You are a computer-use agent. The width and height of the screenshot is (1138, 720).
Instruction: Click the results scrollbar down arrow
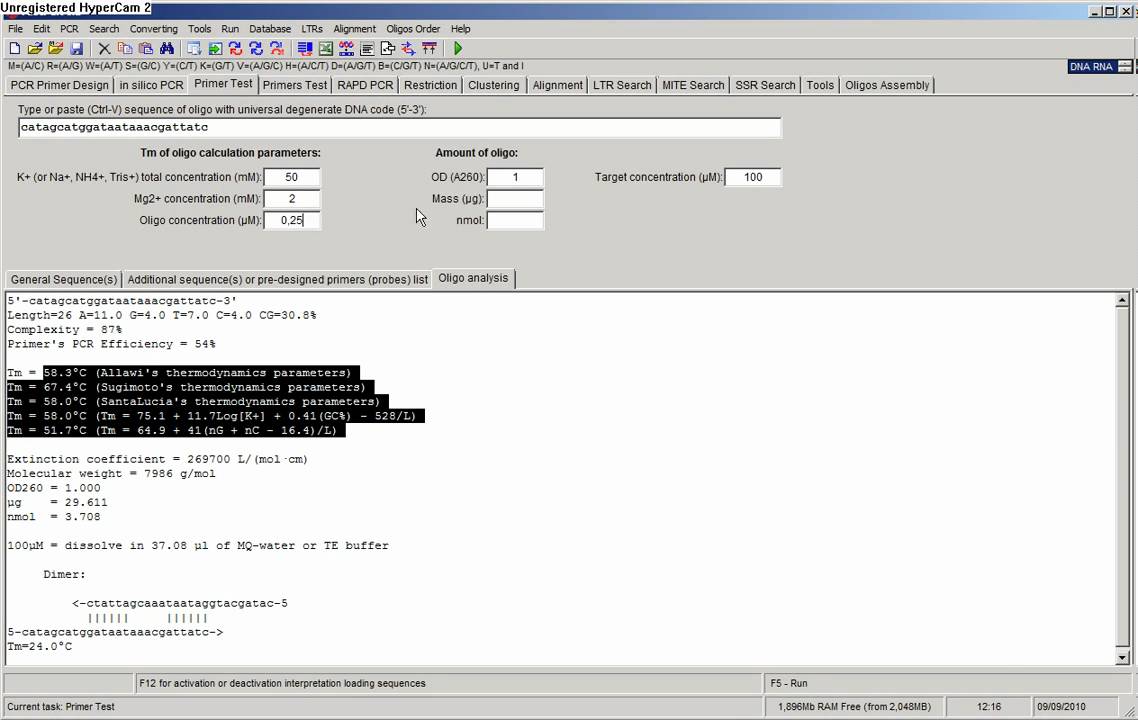click(1122, 658)
